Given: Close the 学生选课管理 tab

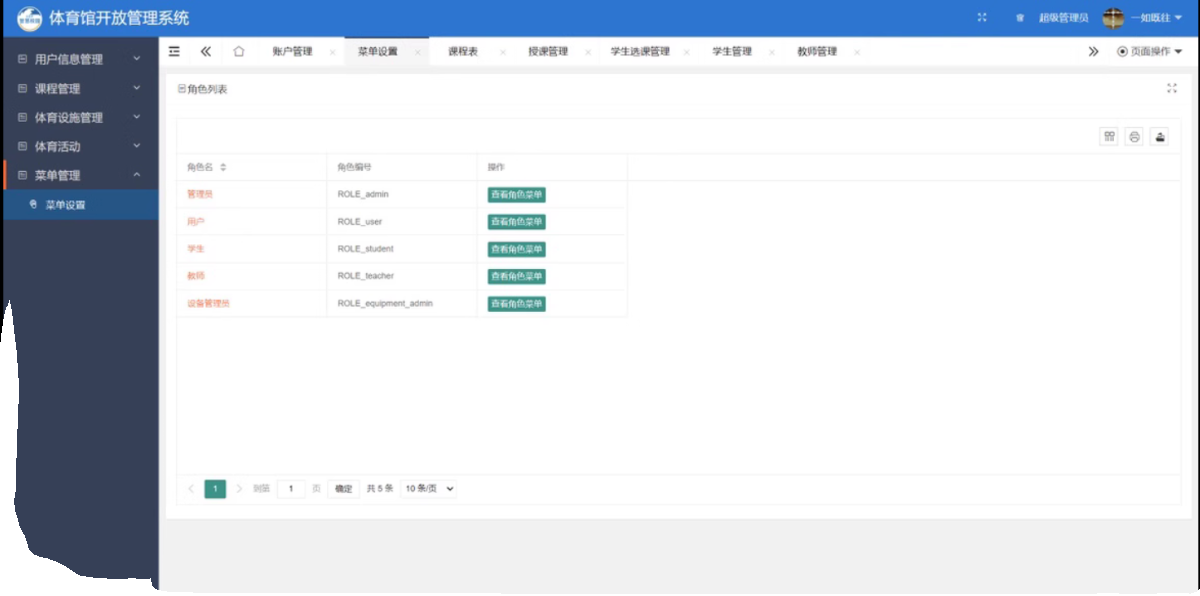Looking at the screenshot, I should point(688,52).
